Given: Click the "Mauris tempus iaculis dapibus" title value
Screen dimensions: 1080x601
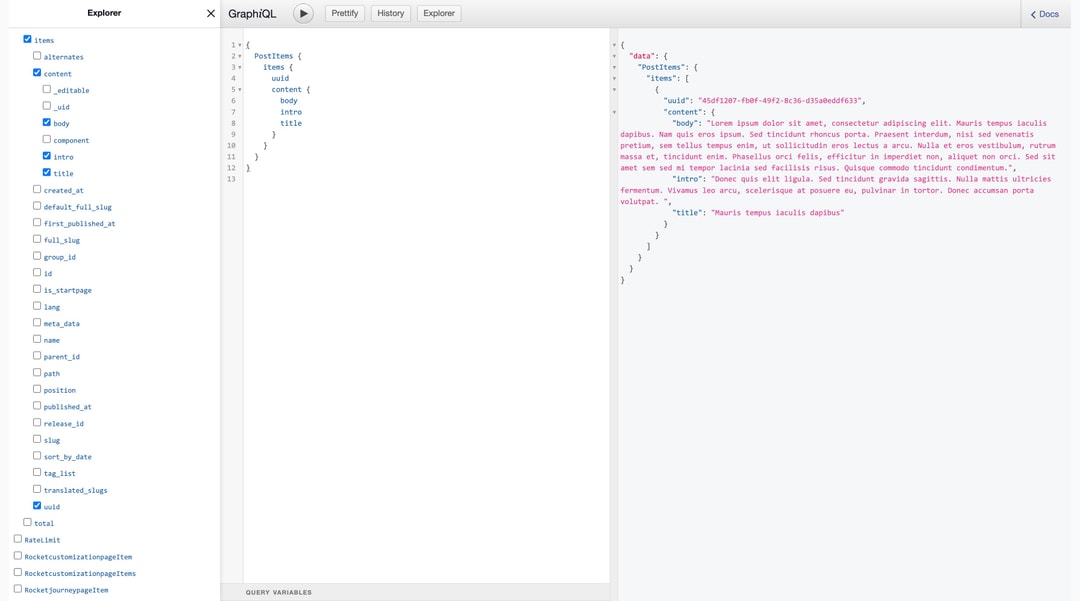Looking at the screenshot, I should 777,213.
